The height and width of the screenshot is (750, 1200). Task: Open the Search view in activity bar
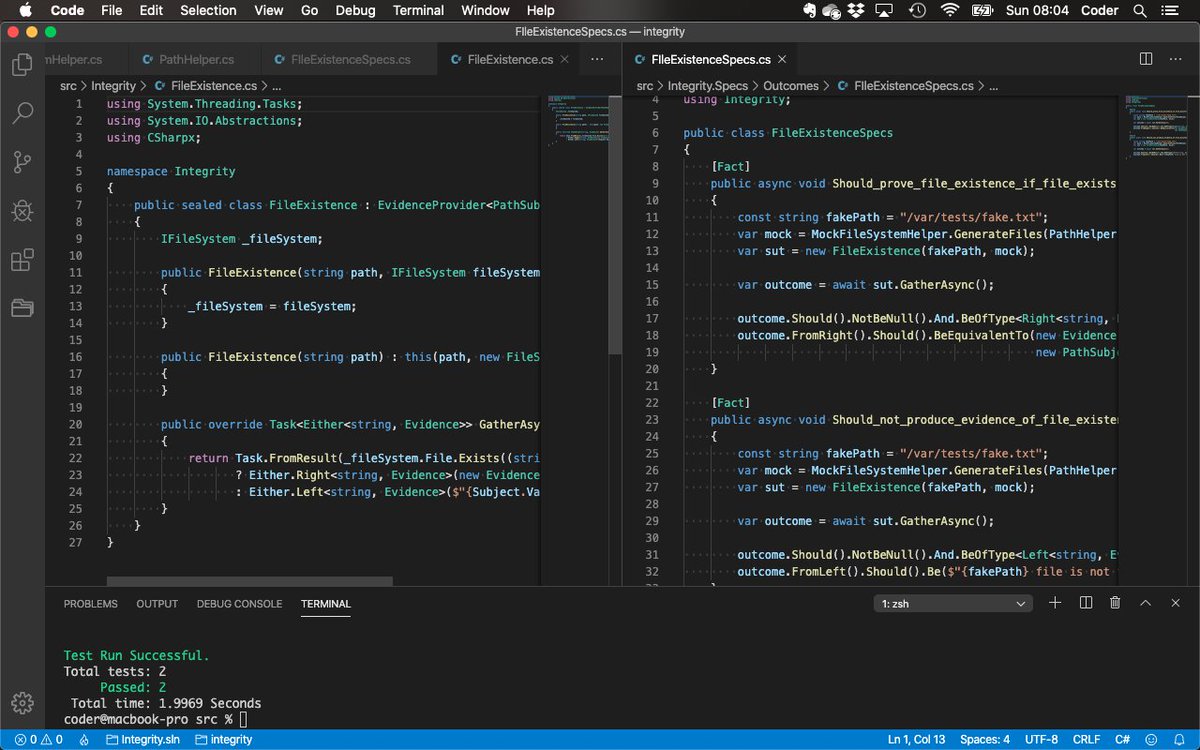pos(22,113)
